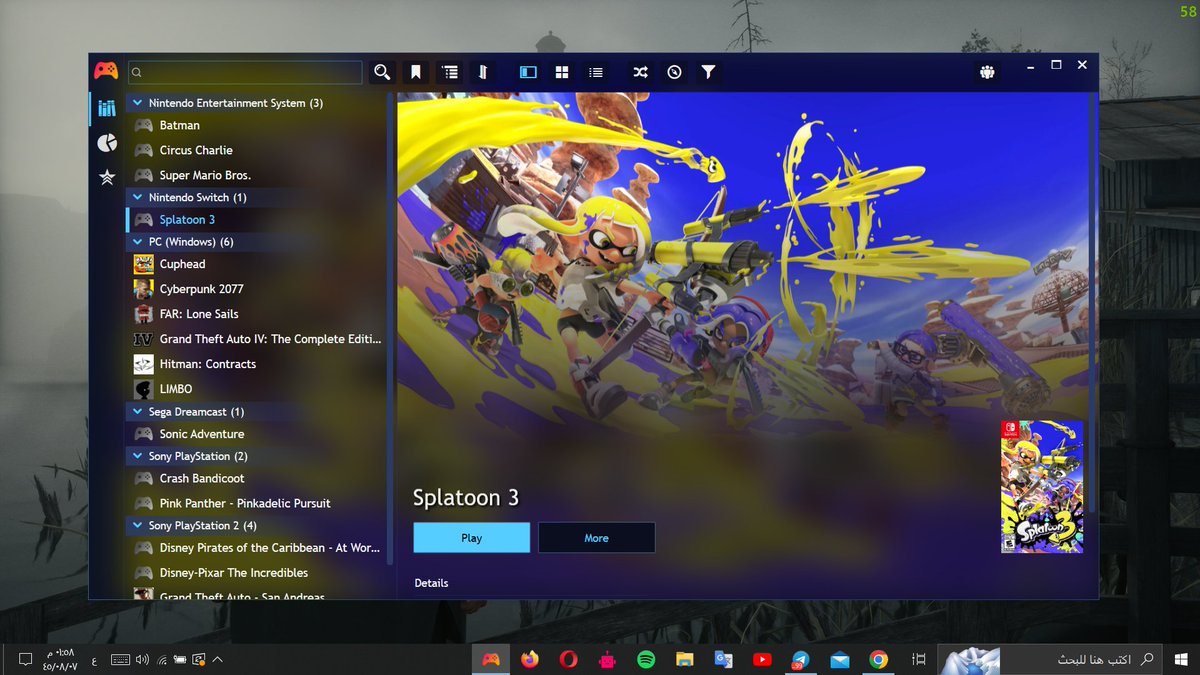Click the magnifier search button in toolbar
Screen dimensions: 1200x675
point(381,72)
